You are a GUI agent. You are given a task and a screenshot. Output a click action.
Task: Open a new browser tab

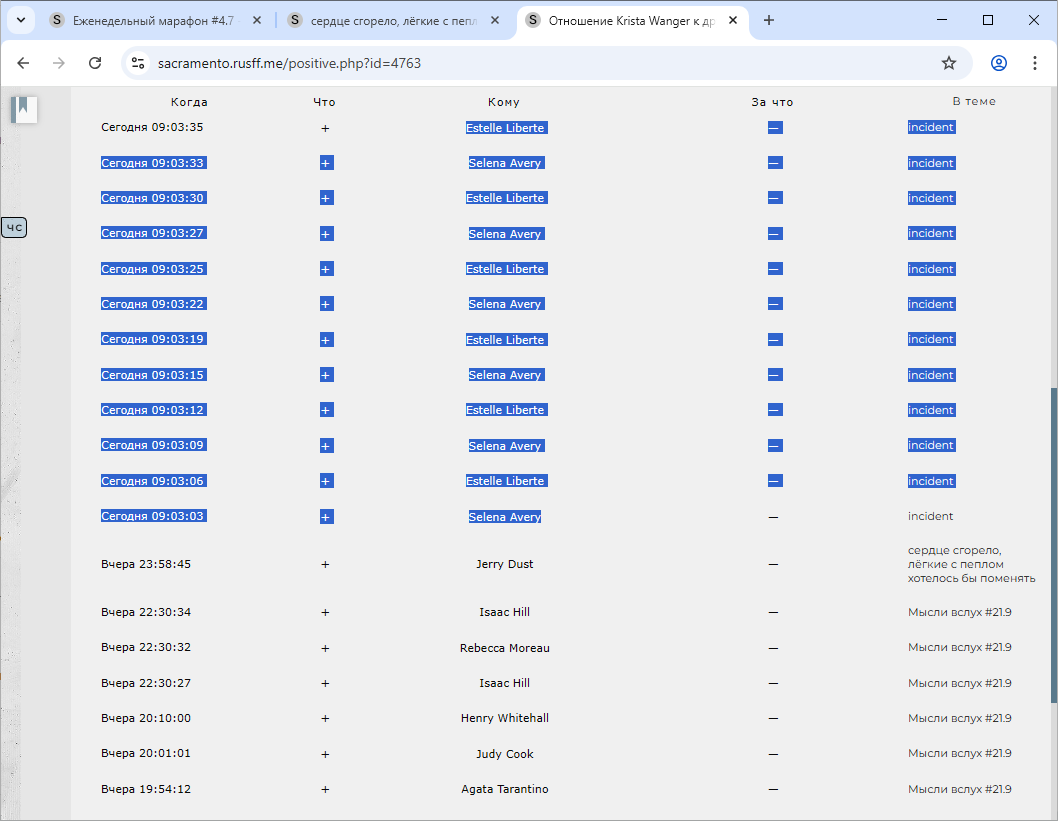coord(768,20)
